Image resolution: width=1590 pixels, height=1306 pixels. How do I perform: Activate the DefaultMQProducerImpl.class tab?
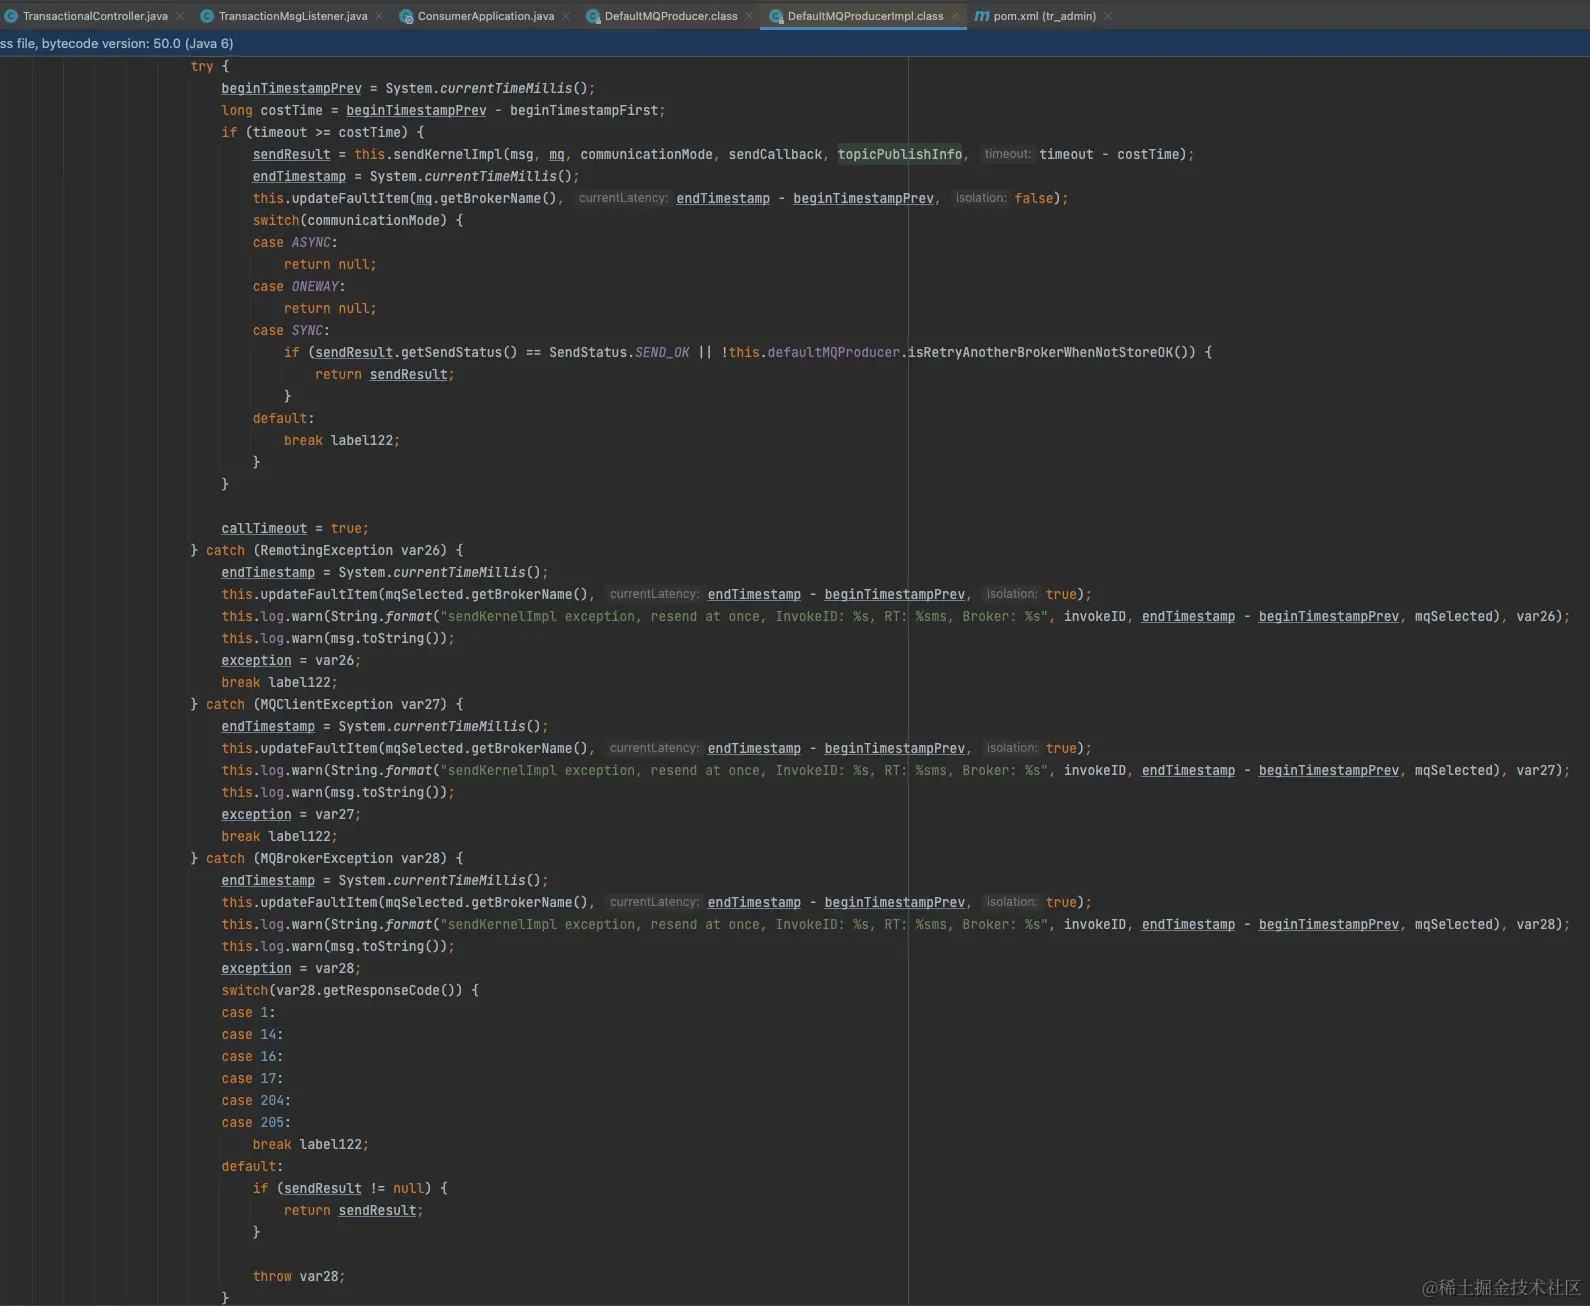(865, 16)
